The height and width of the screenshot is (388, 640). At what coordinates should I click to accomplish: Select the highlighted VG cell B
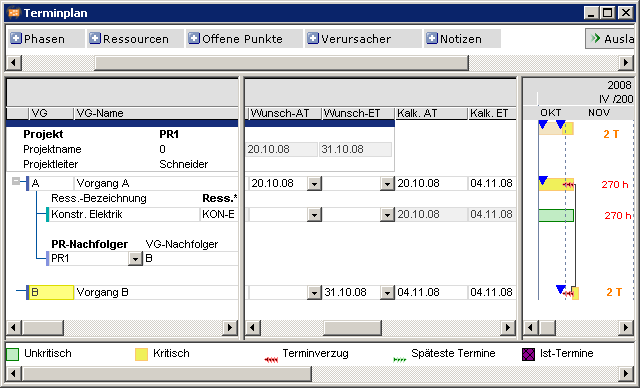[51, 293]
